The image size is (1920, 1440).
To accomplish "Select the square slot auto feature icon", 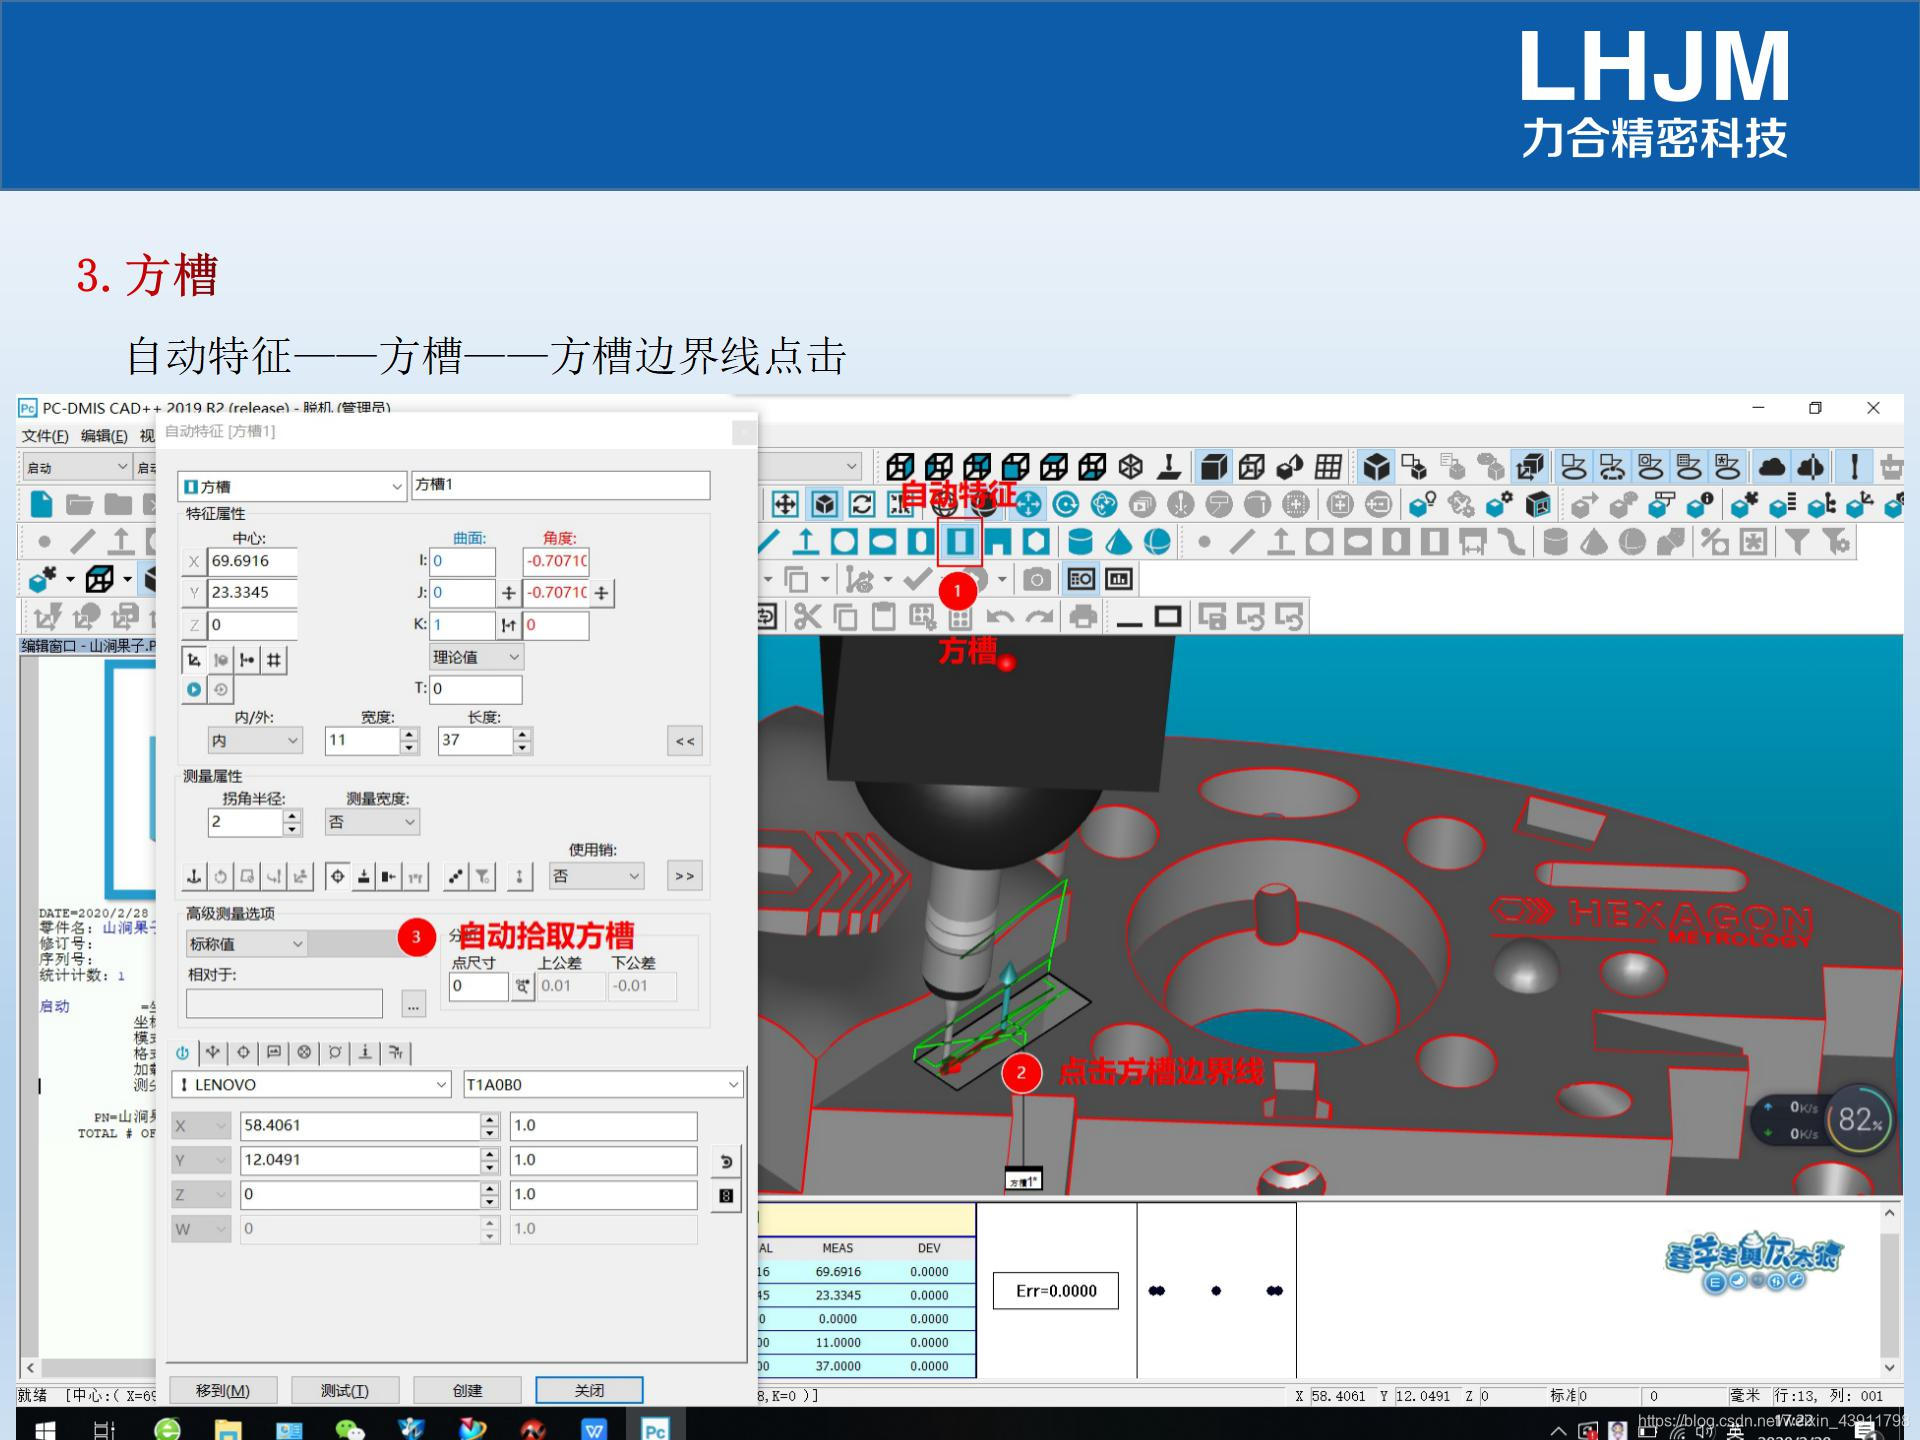I will coord(960,542).
